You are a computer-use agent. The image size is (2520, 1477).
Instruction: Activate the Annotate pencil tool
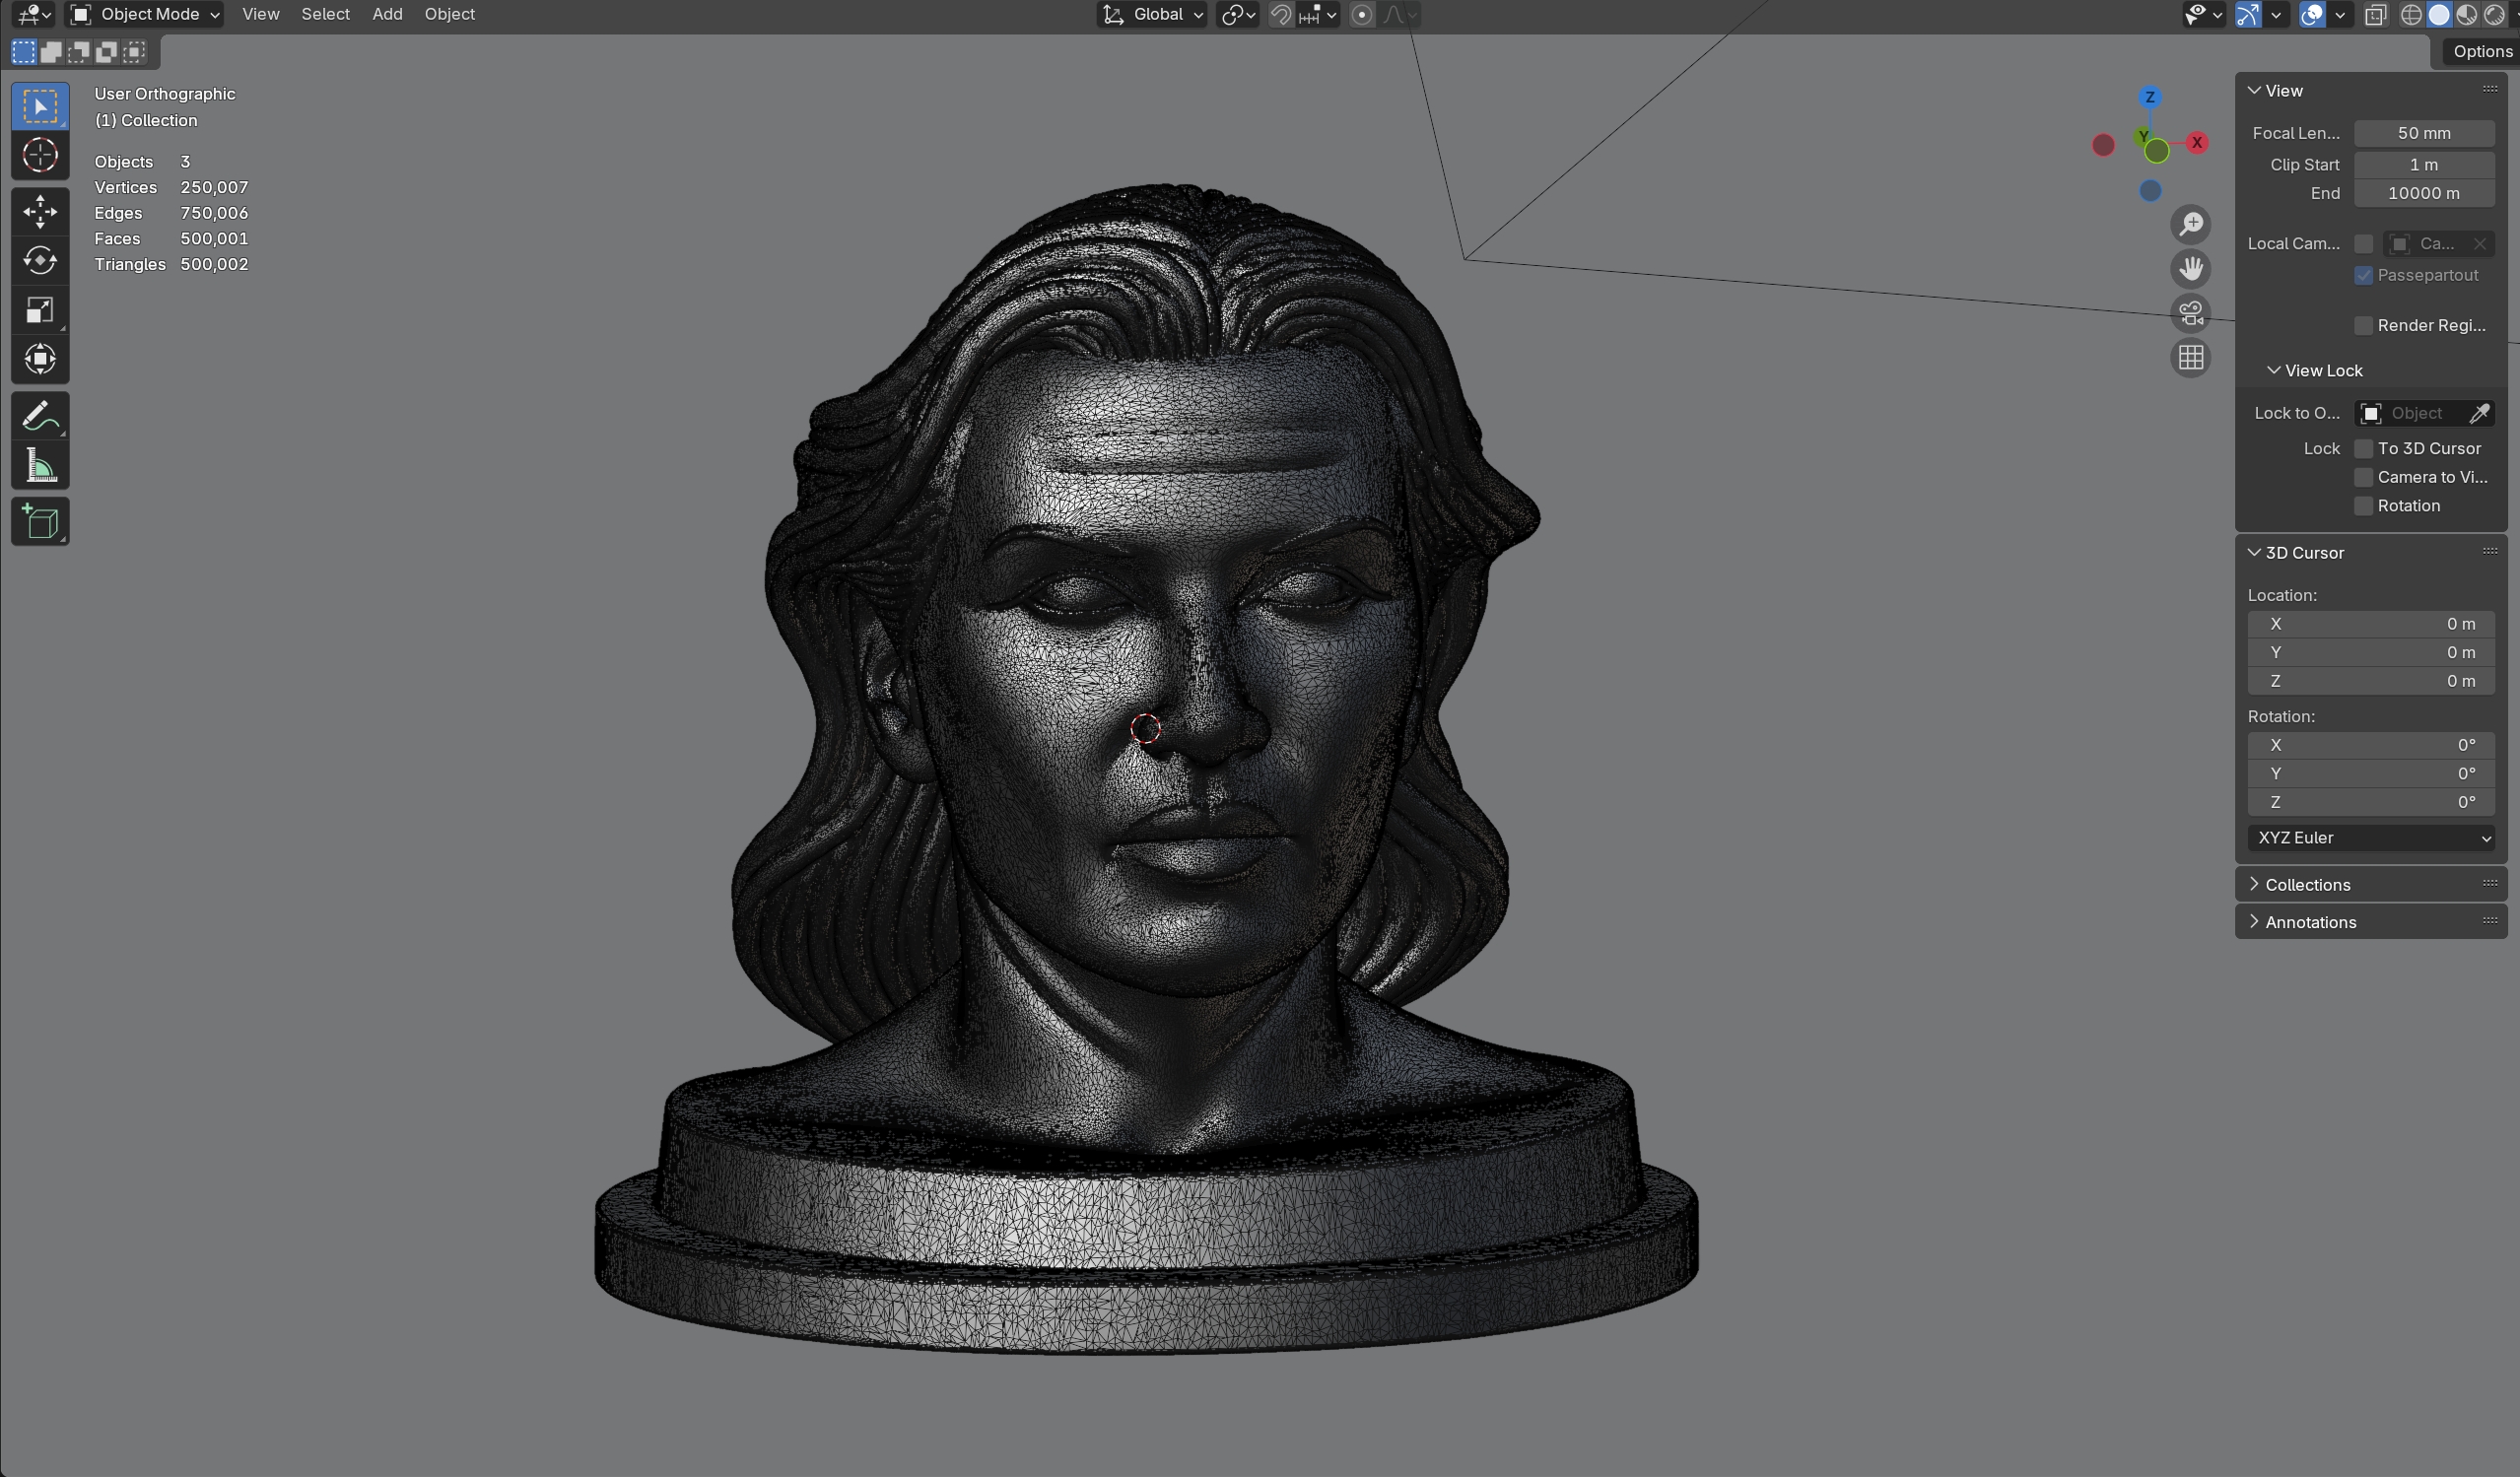(40, 416)
